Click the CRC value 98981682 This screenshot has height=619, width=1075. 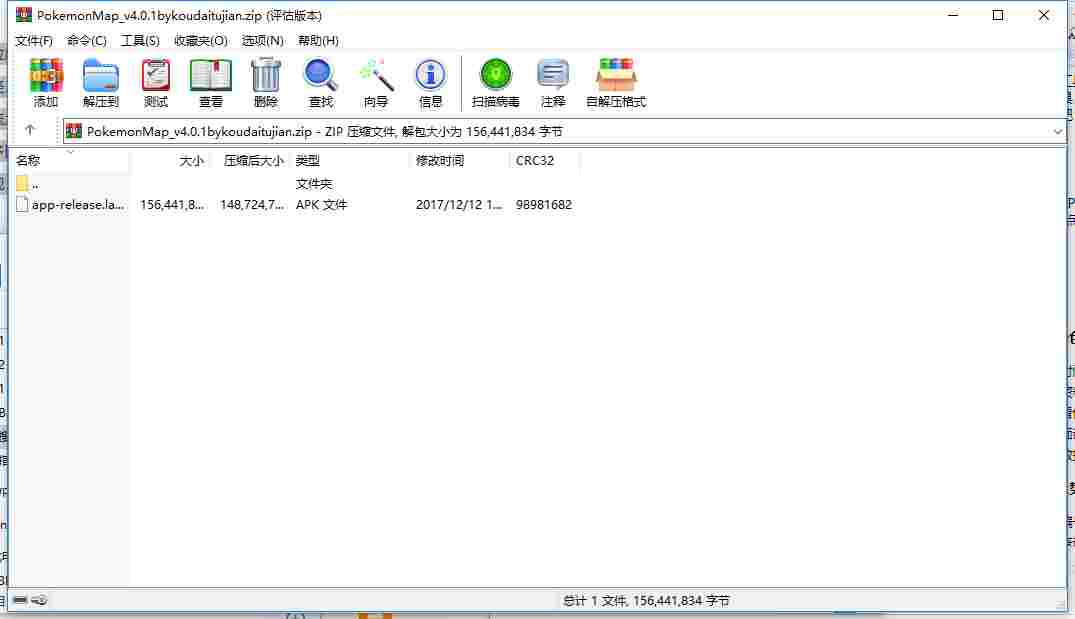coord(544,204)
